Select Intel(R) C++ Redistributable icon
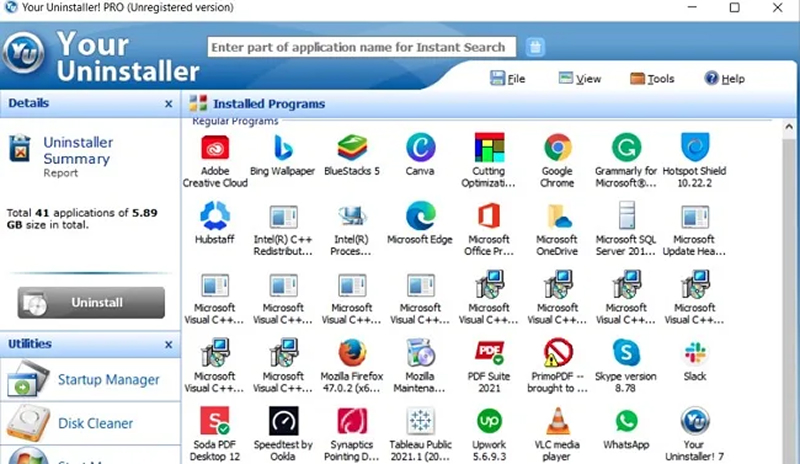Screen dimensions: 800x464 pos(283,216)
